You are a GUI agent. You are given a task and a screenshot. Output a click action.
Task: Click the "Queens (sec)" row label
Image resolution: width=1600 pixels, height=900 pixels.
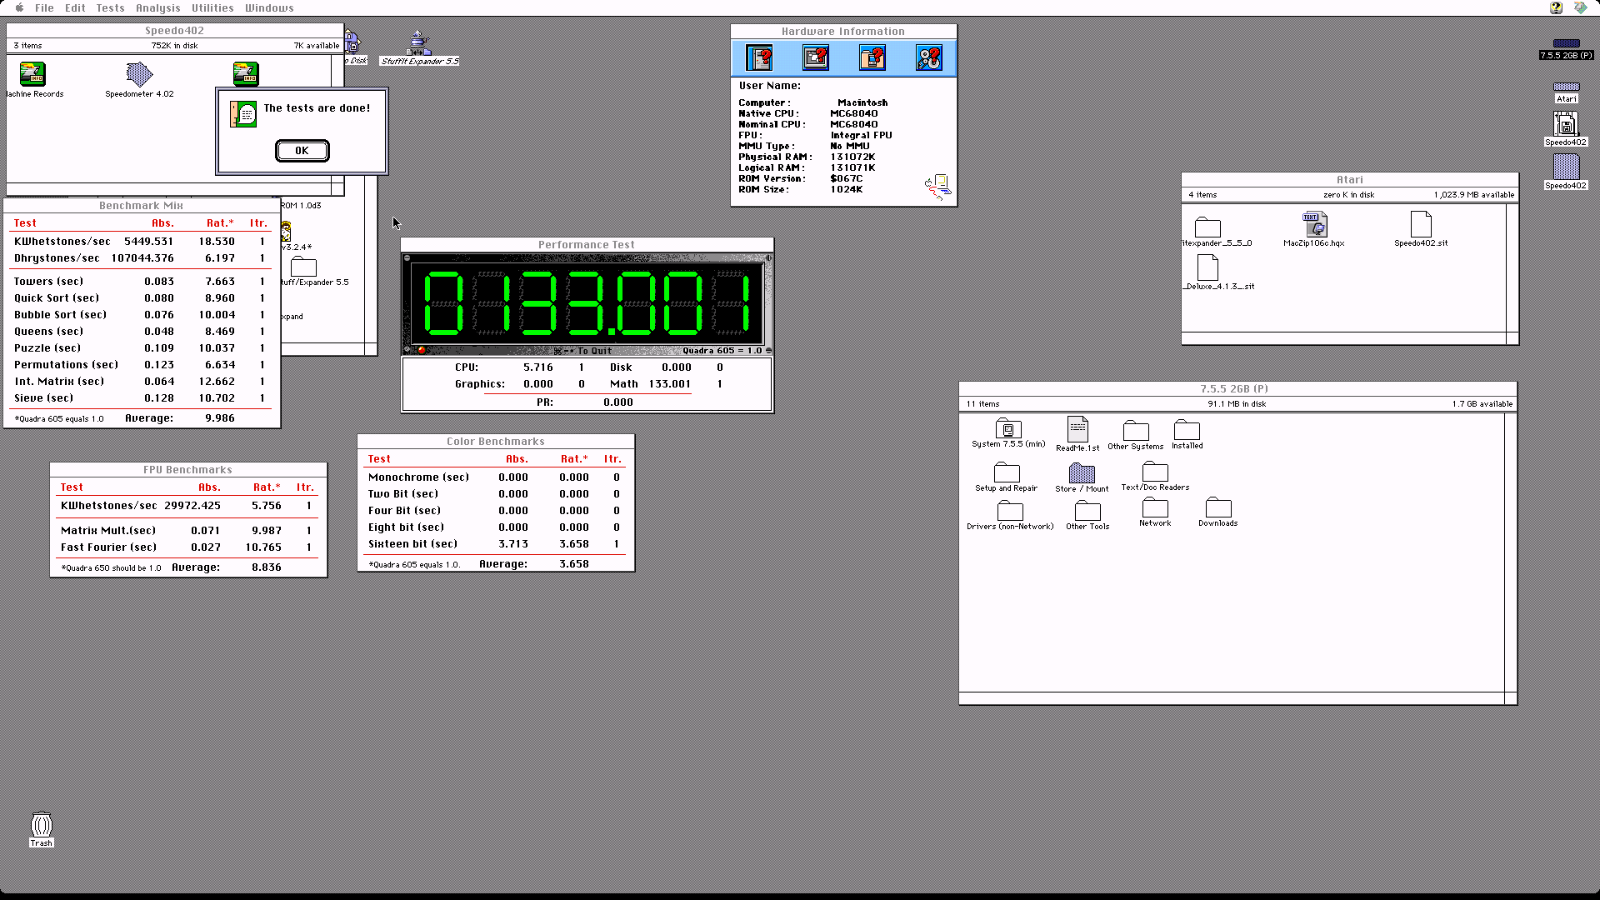(x=49, y=332)
